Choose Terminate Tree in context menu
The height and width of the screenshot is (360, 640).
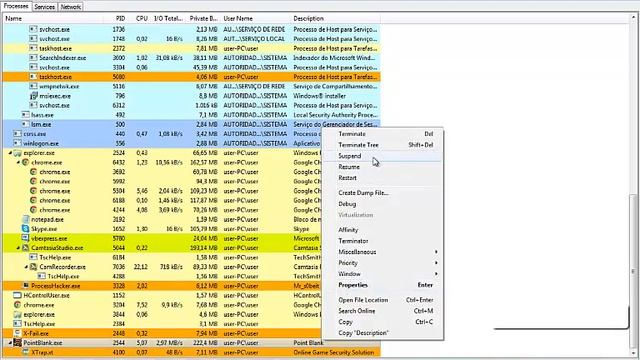pyautogui.click(x=382, y=145)
